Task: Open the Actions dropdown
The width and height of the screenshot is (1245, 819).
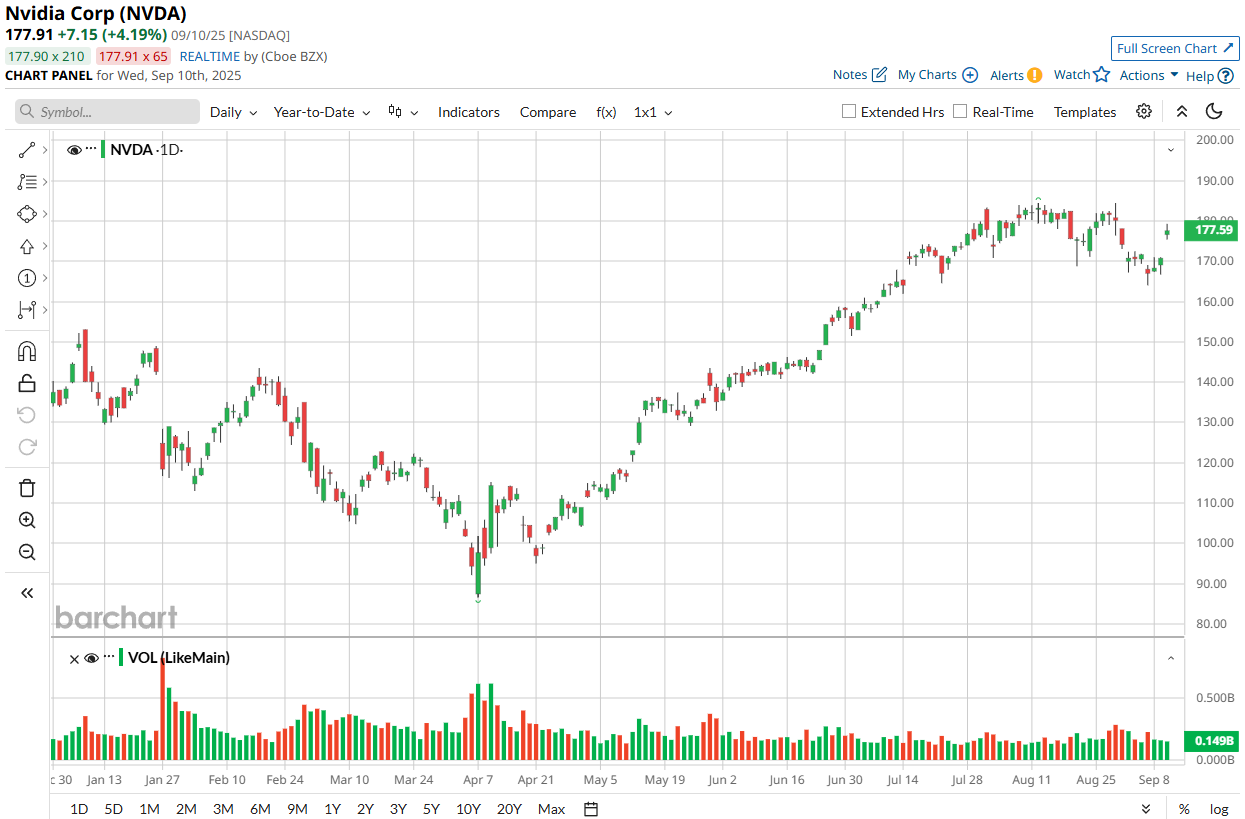Action: 1149,75
